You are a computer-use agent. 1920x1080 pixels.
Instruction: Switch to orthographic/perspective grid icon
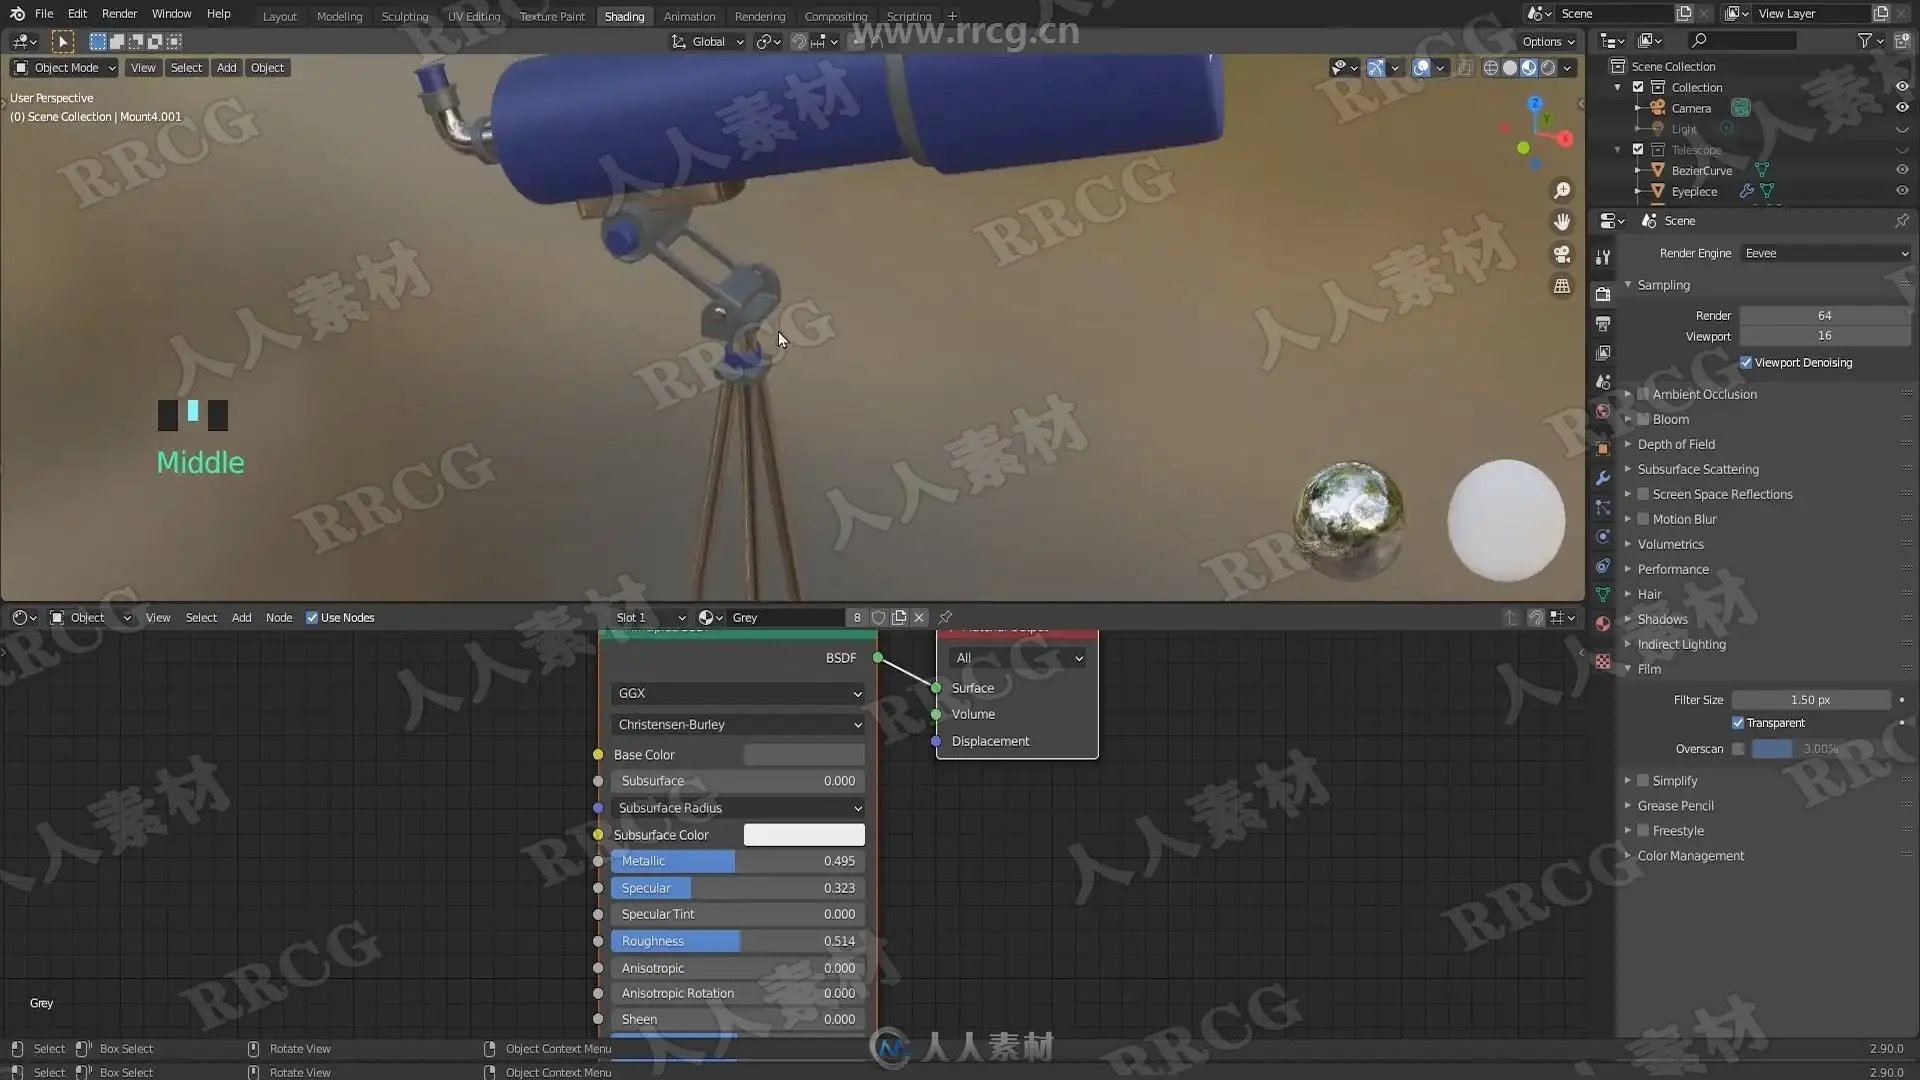tap(1562, 286)
